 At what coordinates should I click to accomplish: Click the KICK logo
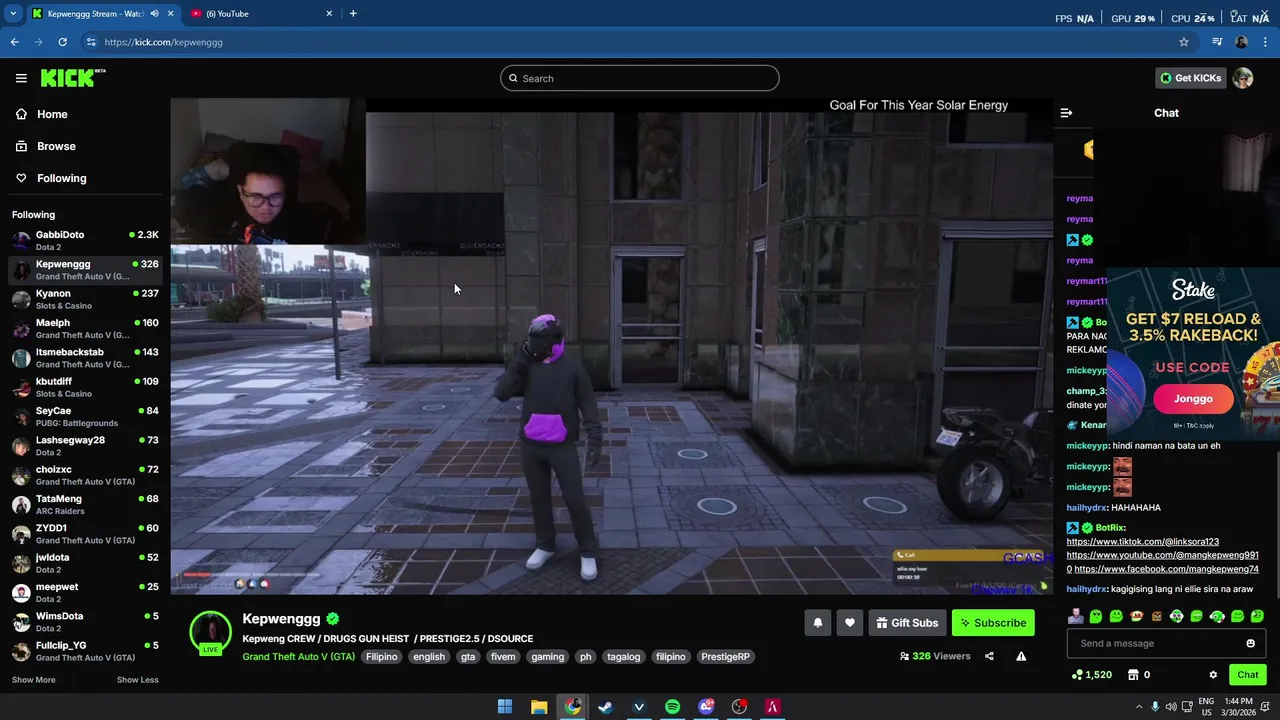pos(72,78)
